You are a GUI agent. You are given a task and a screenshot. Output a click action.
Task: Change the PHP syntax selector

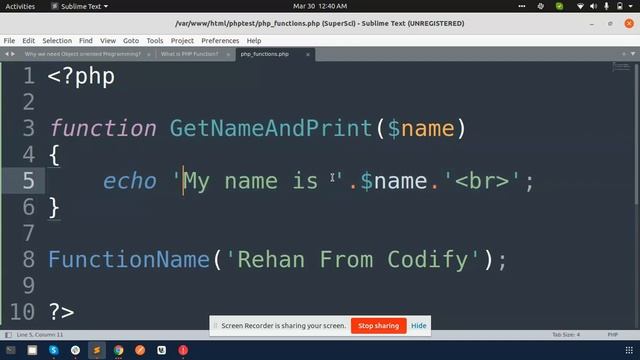click(x=612, y=335)
